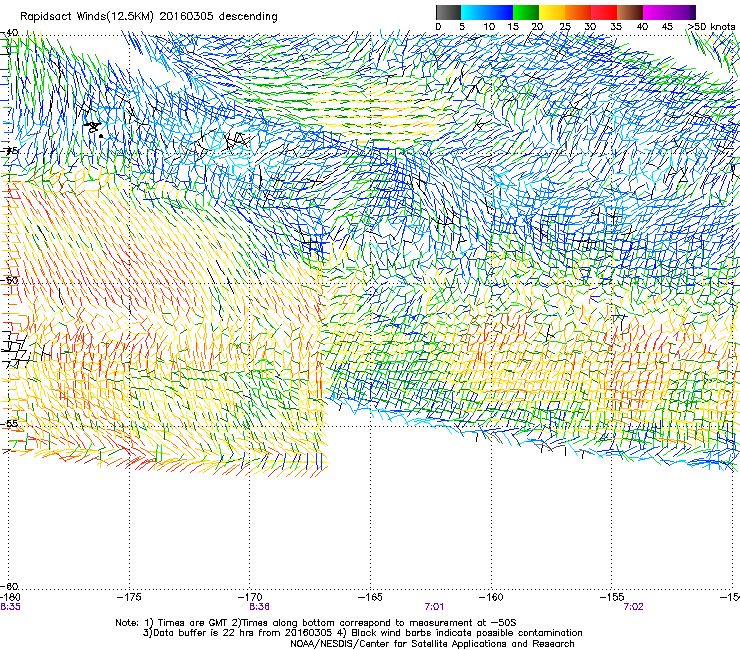Click legend value 10 knots

(489, 27)
